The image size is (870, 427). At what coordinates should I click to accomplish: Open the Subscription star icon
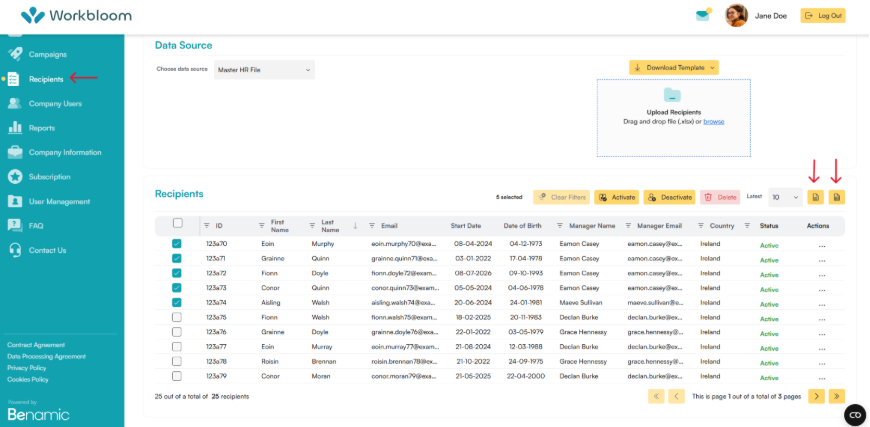[15, 177]
